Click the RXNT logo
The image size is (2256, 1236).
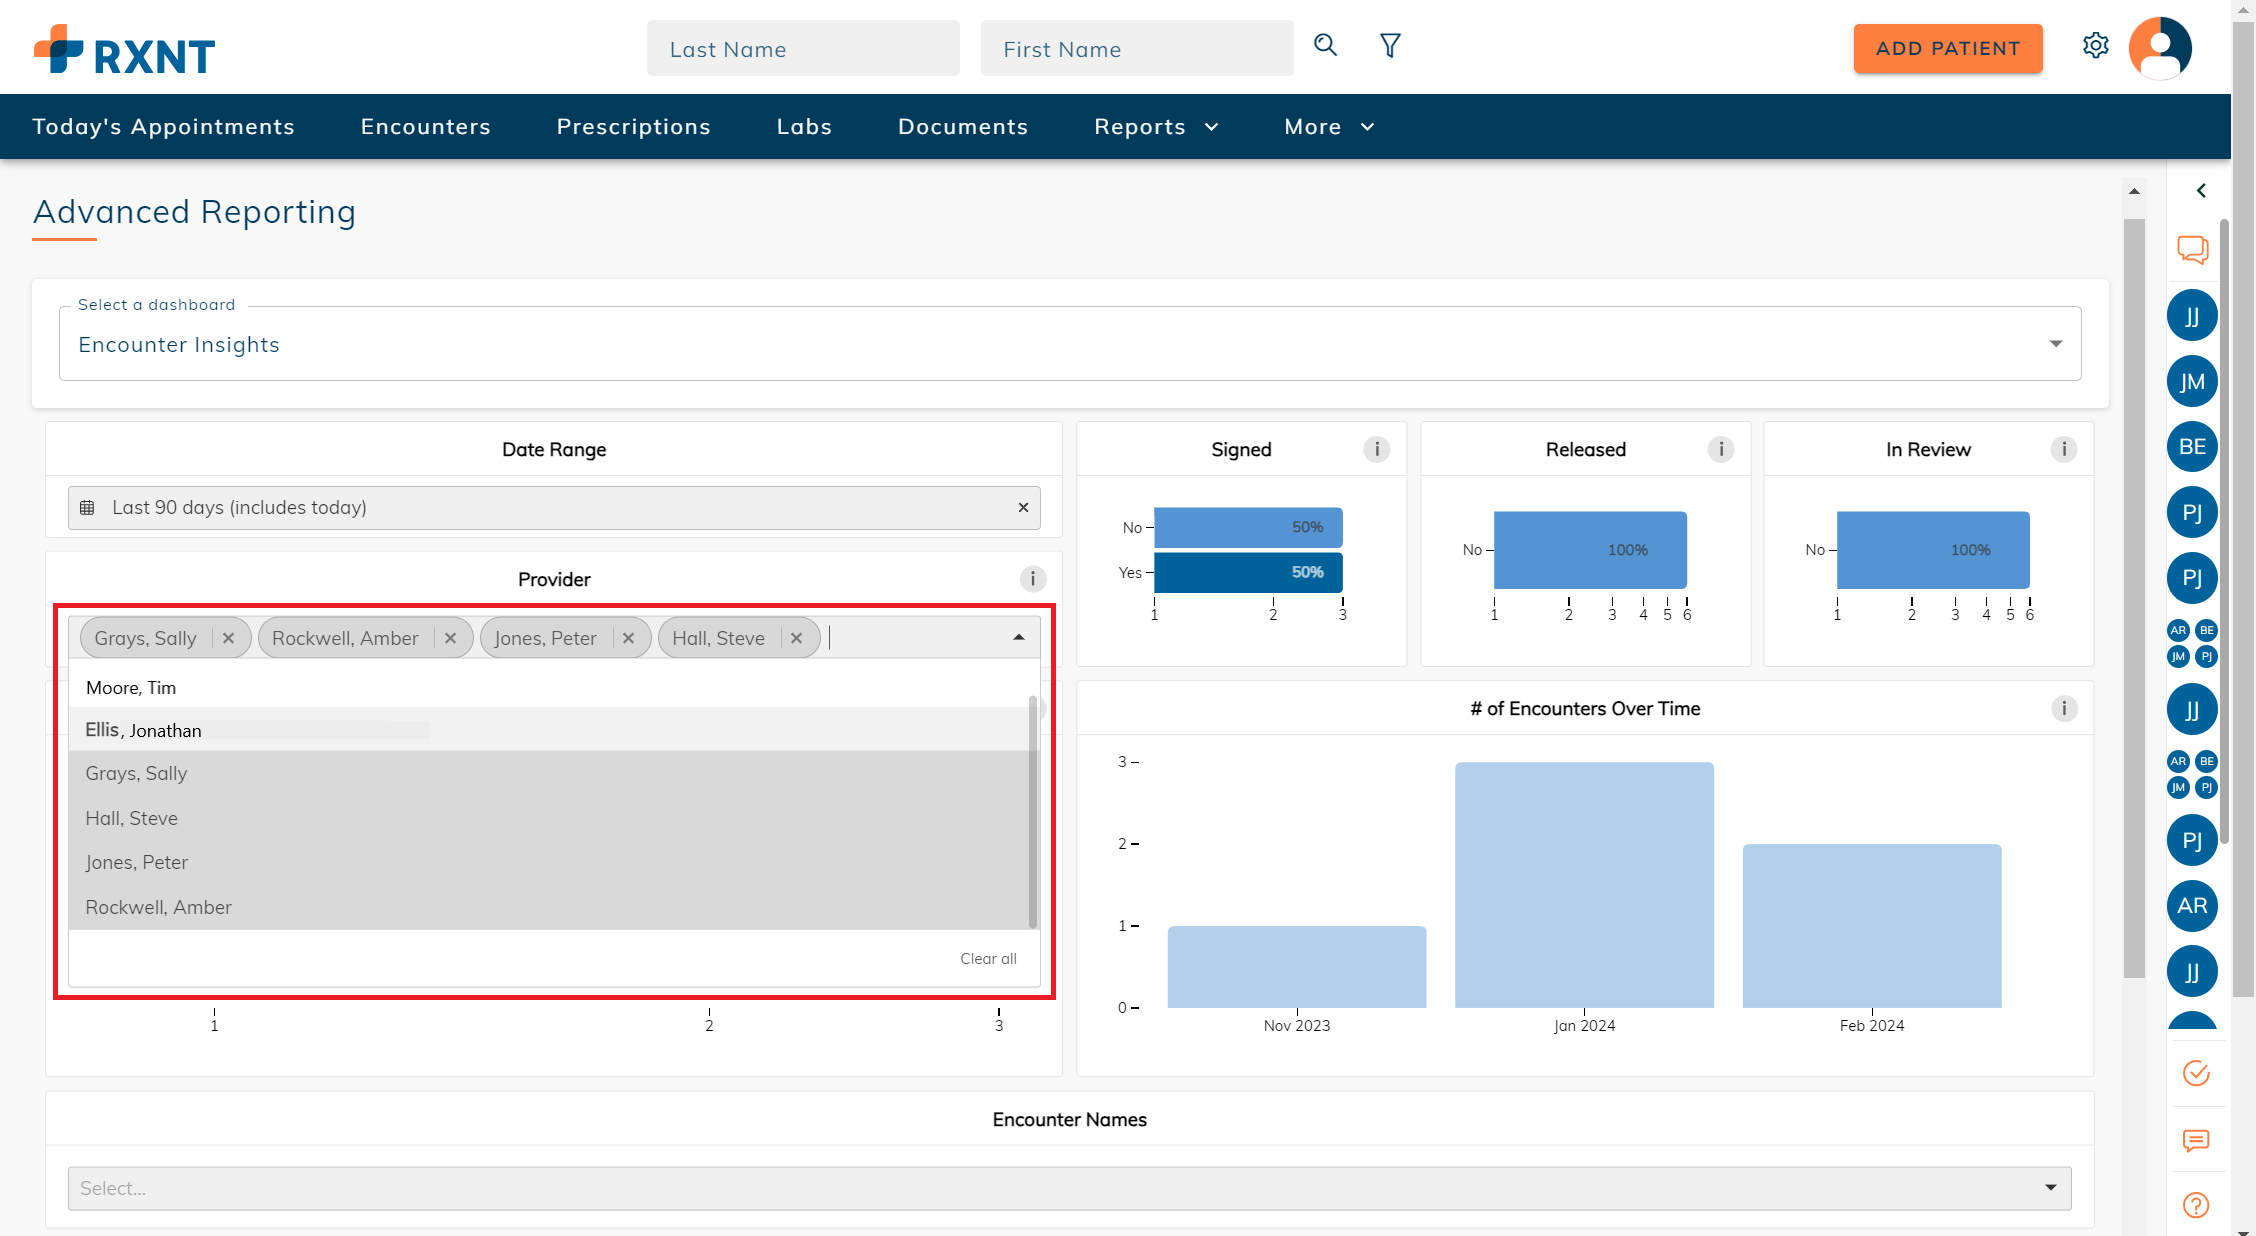coord(125,50)
